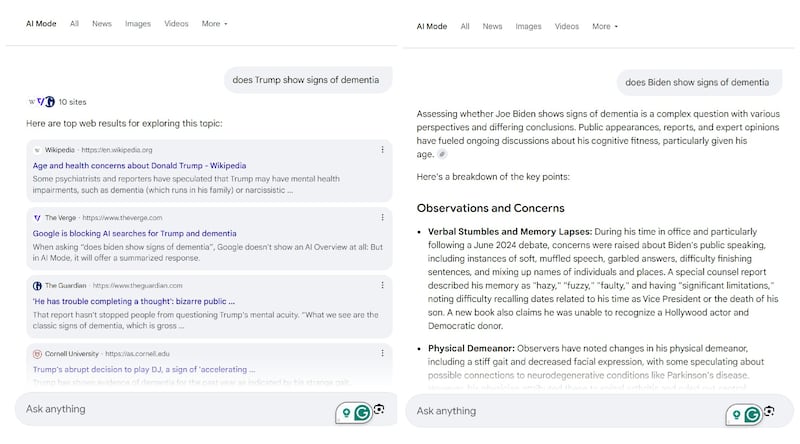This screenshot has height=444, width=800.
Task: Switch to Images tab in right panel
Action: point(529,27)
